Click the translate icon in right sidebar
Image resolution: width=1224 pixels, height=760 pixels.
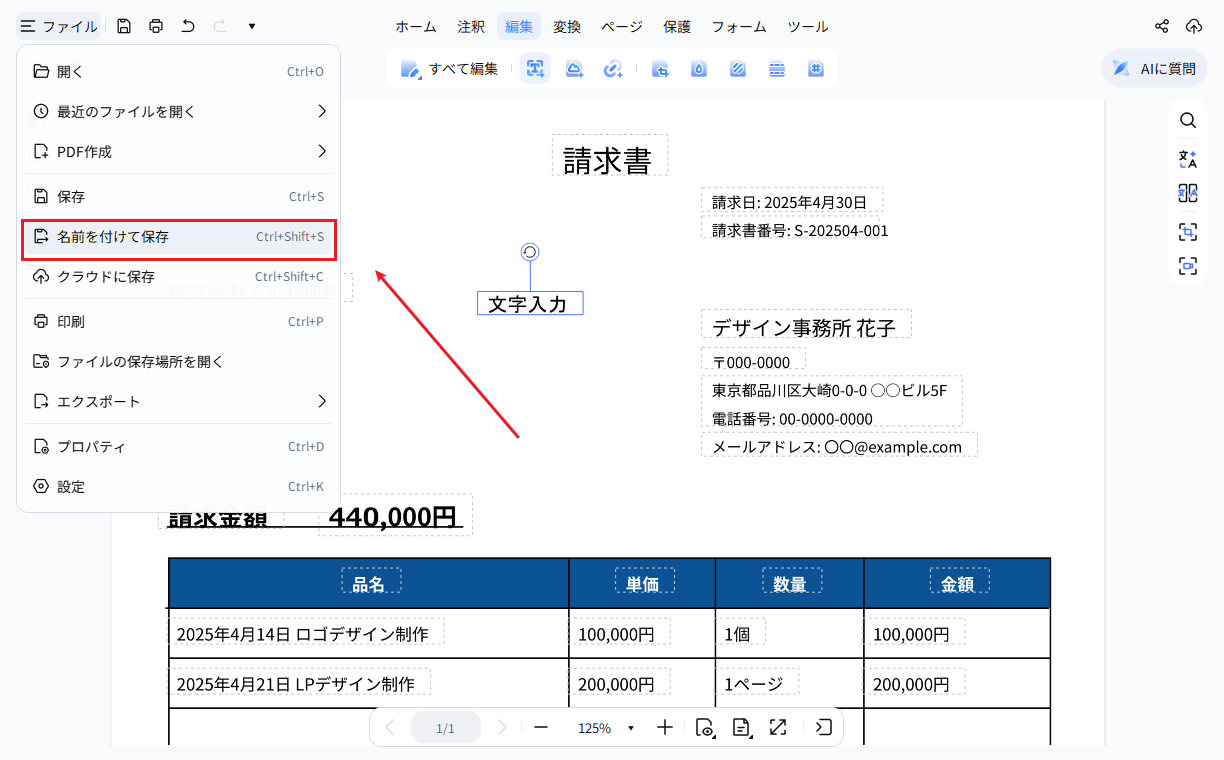coord(1188,159)
